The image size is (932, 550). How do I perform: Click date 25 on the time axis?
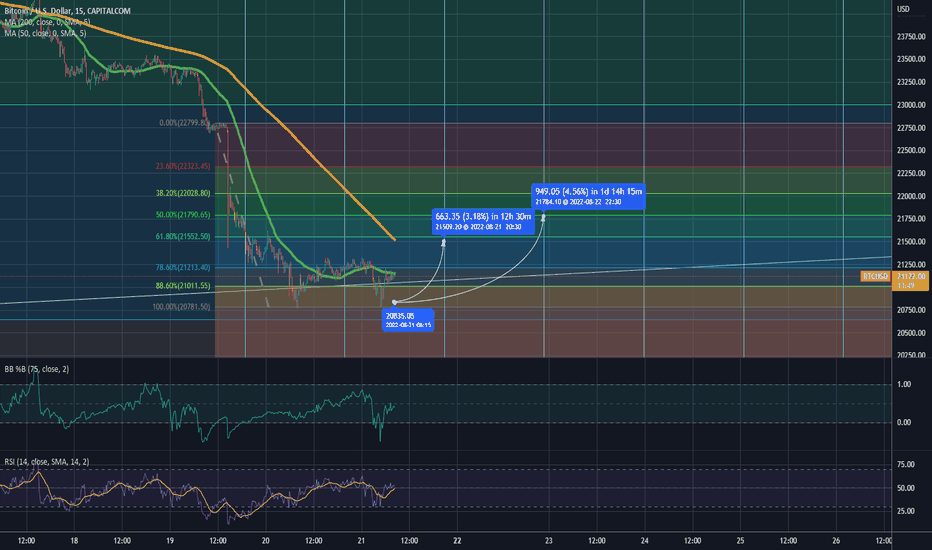point(740,540)
